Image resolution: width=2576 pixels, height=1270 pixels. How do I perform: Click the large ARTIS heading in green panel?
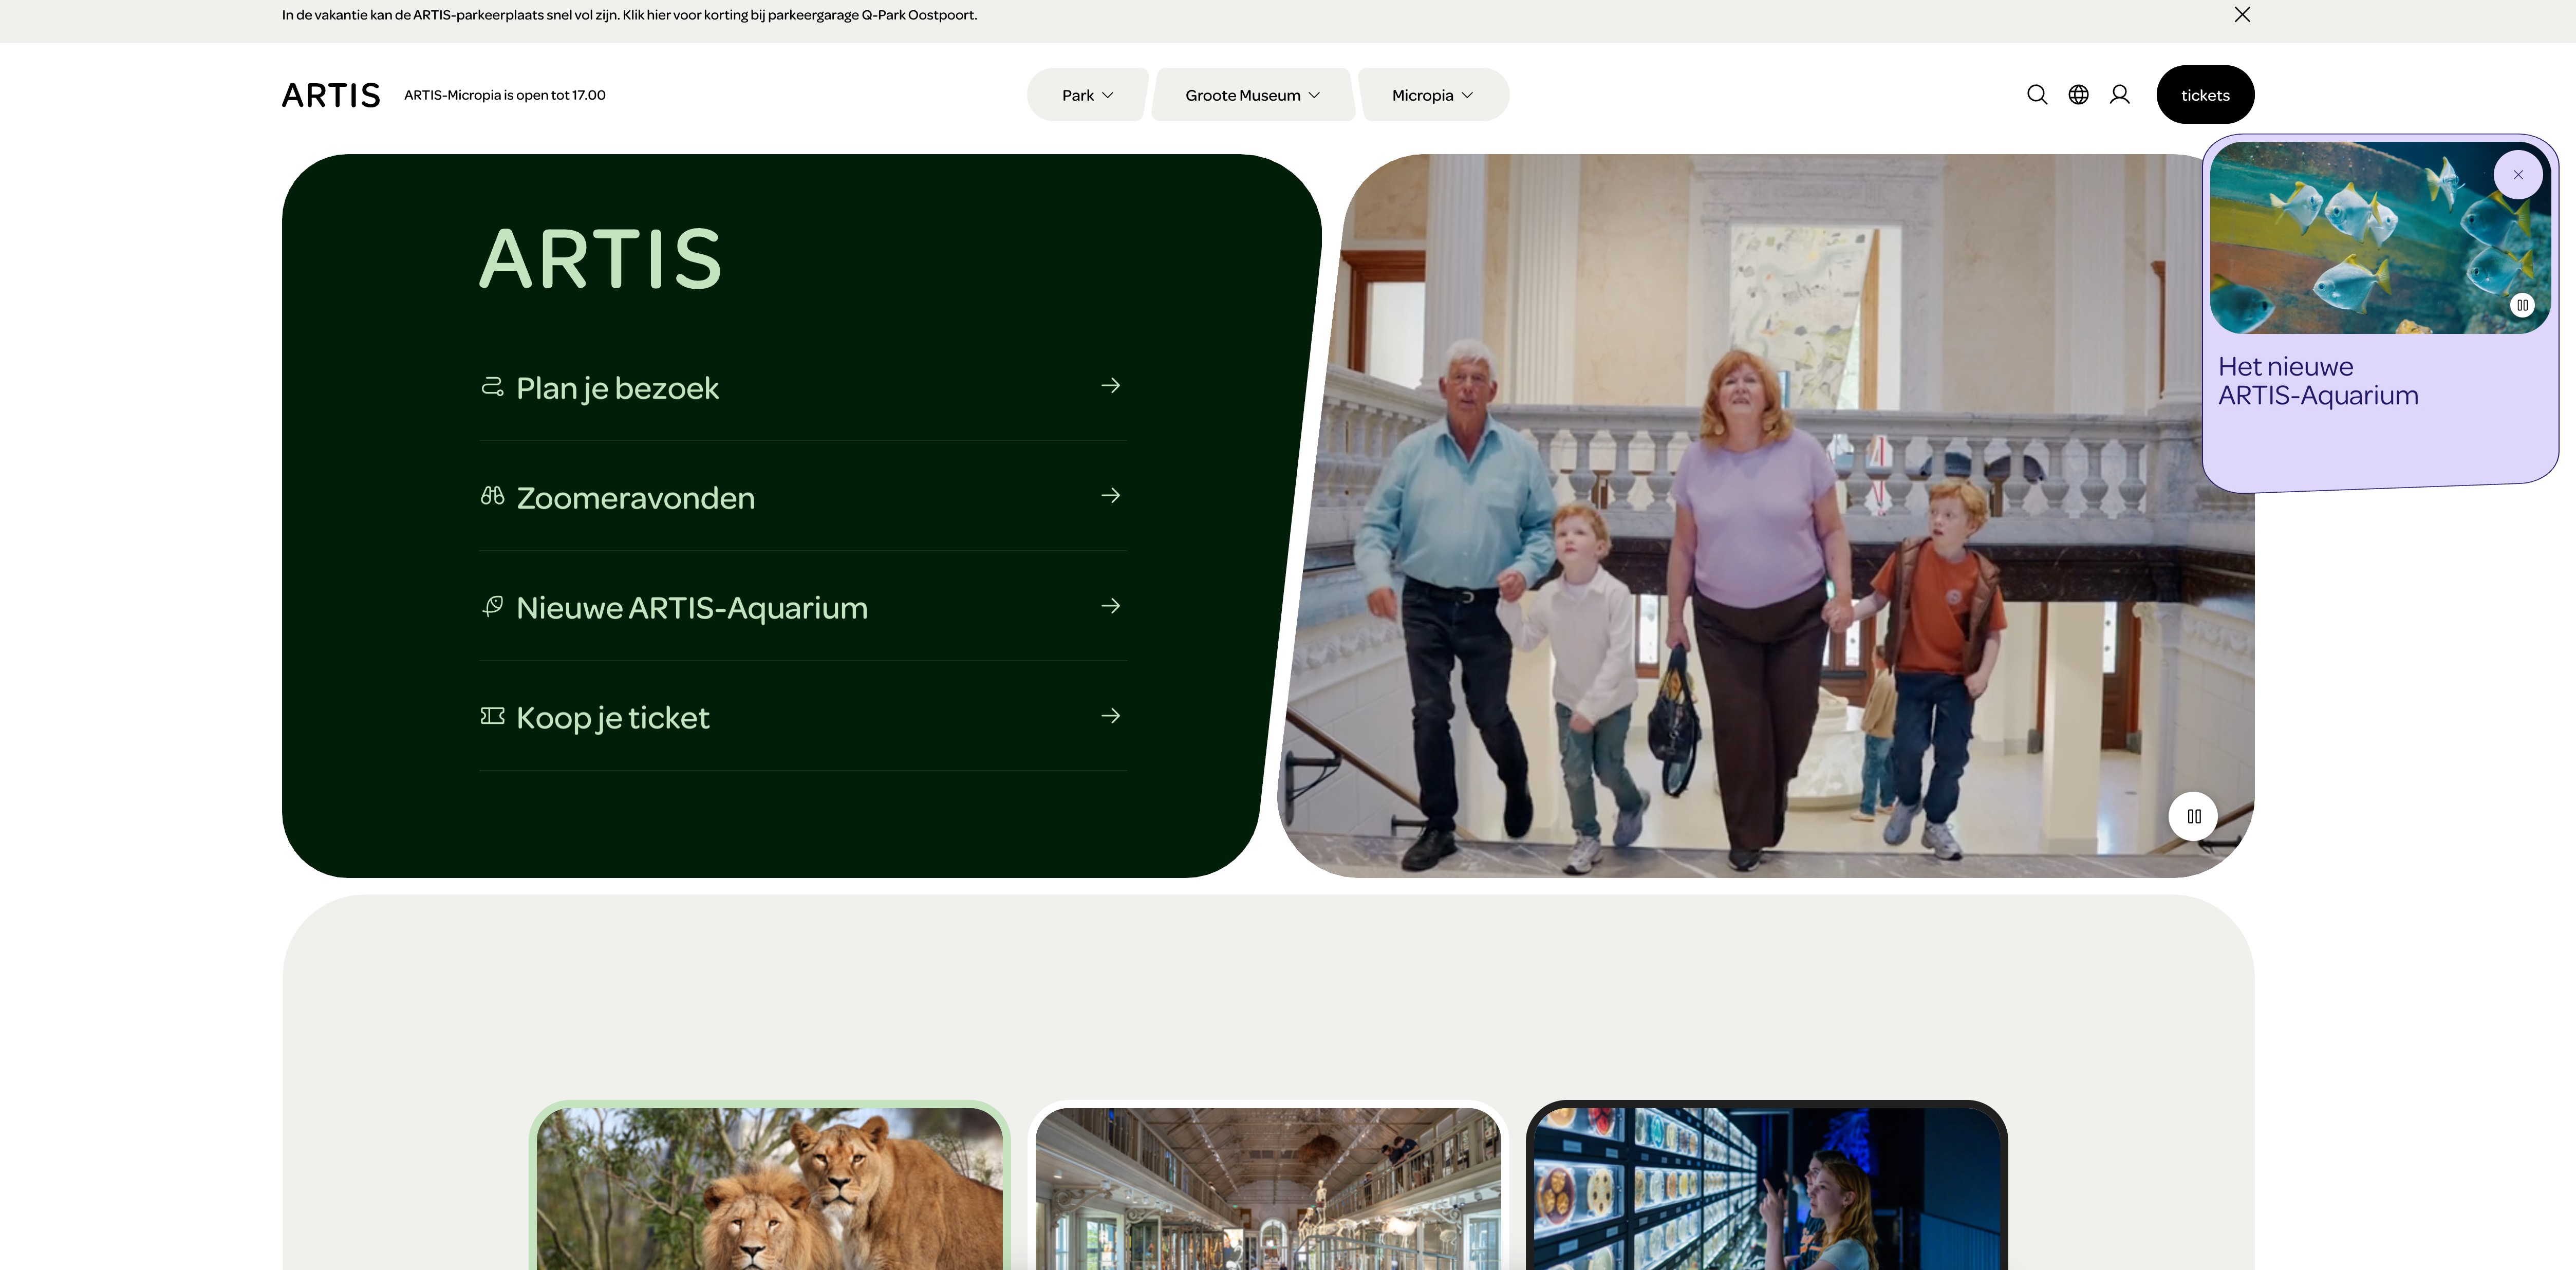pyautogui.click(x=600, y=259)
